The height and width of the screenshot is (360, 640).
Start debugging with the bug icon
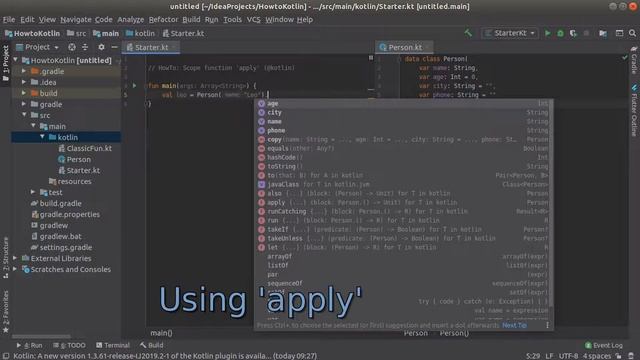pyautogui.click(x=560, y=33)
